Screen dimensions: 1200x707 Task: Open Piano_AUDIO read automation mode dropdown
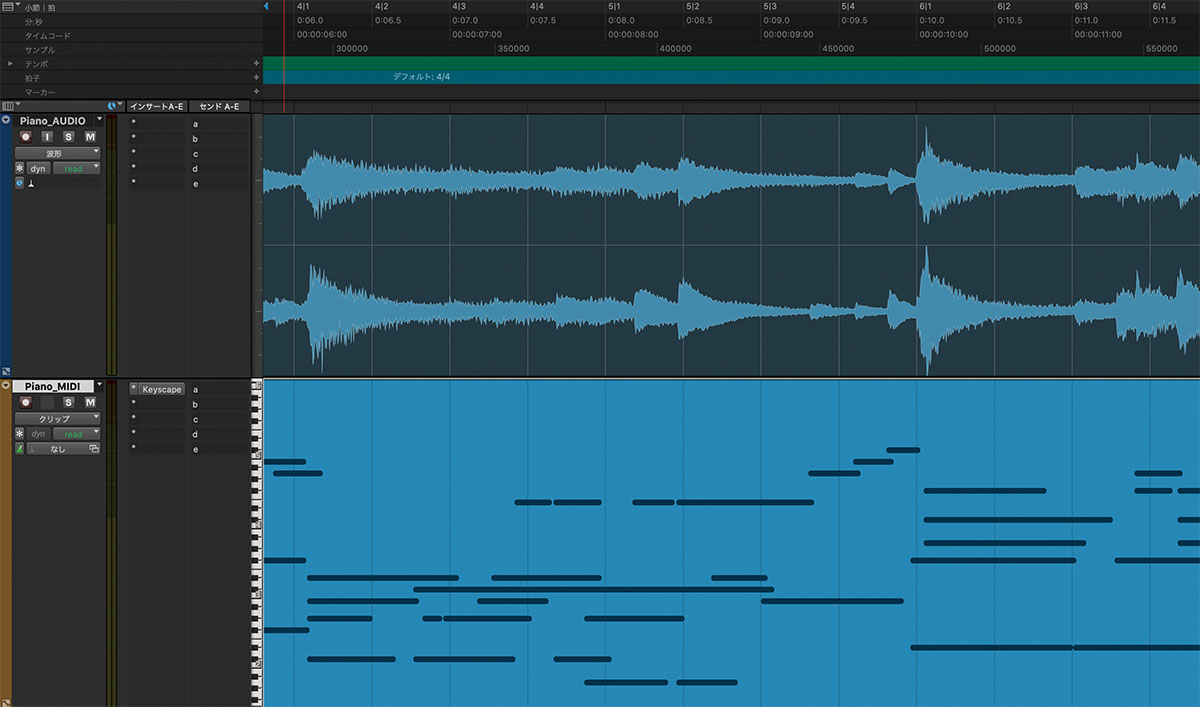tap(77, 169)
